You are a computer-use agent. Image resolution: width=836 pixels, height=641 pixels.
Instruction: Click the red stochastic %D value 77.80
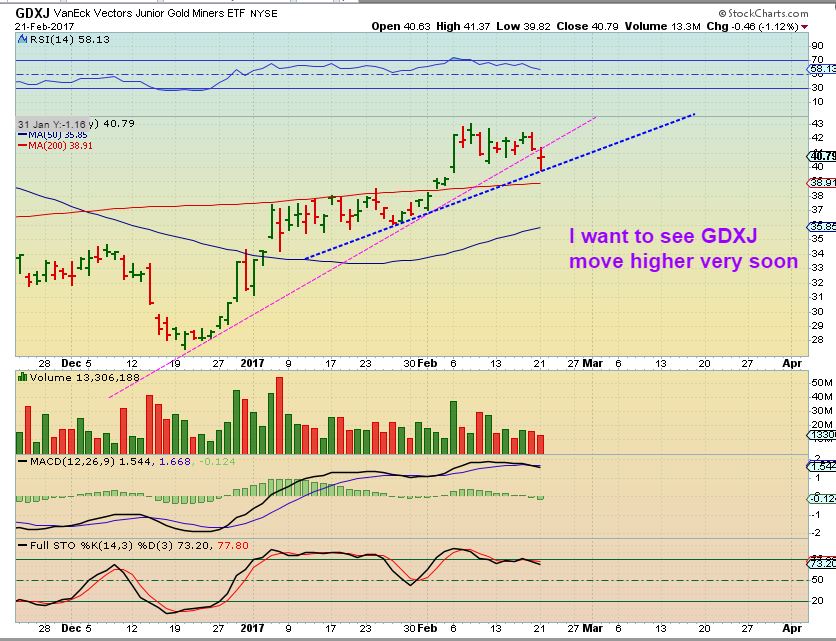point(233,546)
